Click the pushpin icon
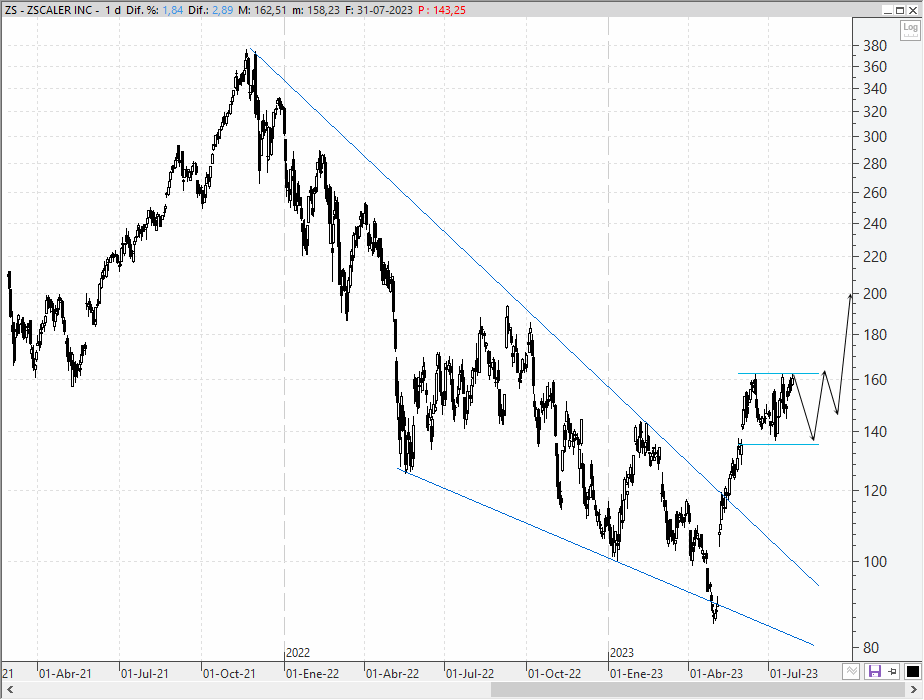Viewport: 924px width, 700px height. pyautogui.click(x=893, y=671)
